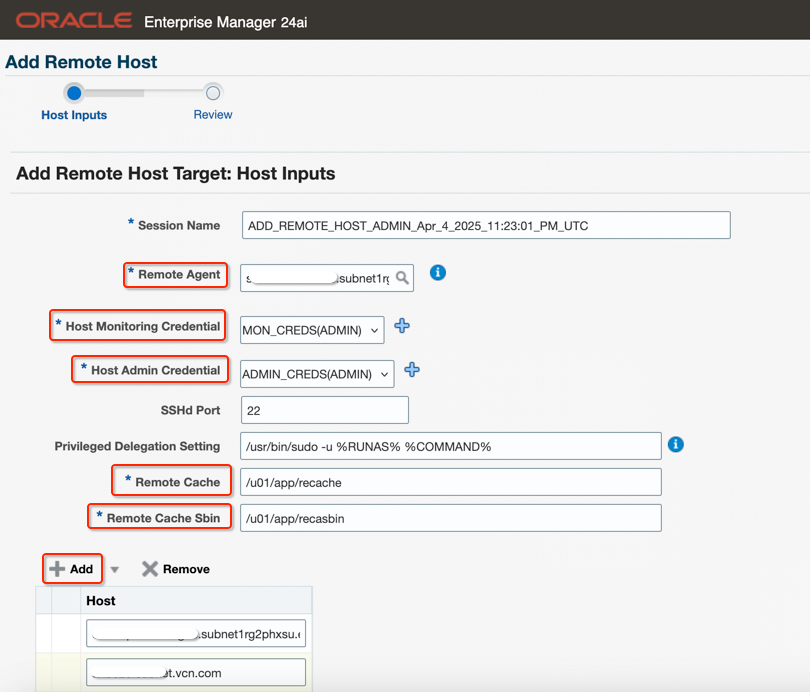Click the info icon beside Remote Agent
This screenshot has height=692, width=810.
437,272
